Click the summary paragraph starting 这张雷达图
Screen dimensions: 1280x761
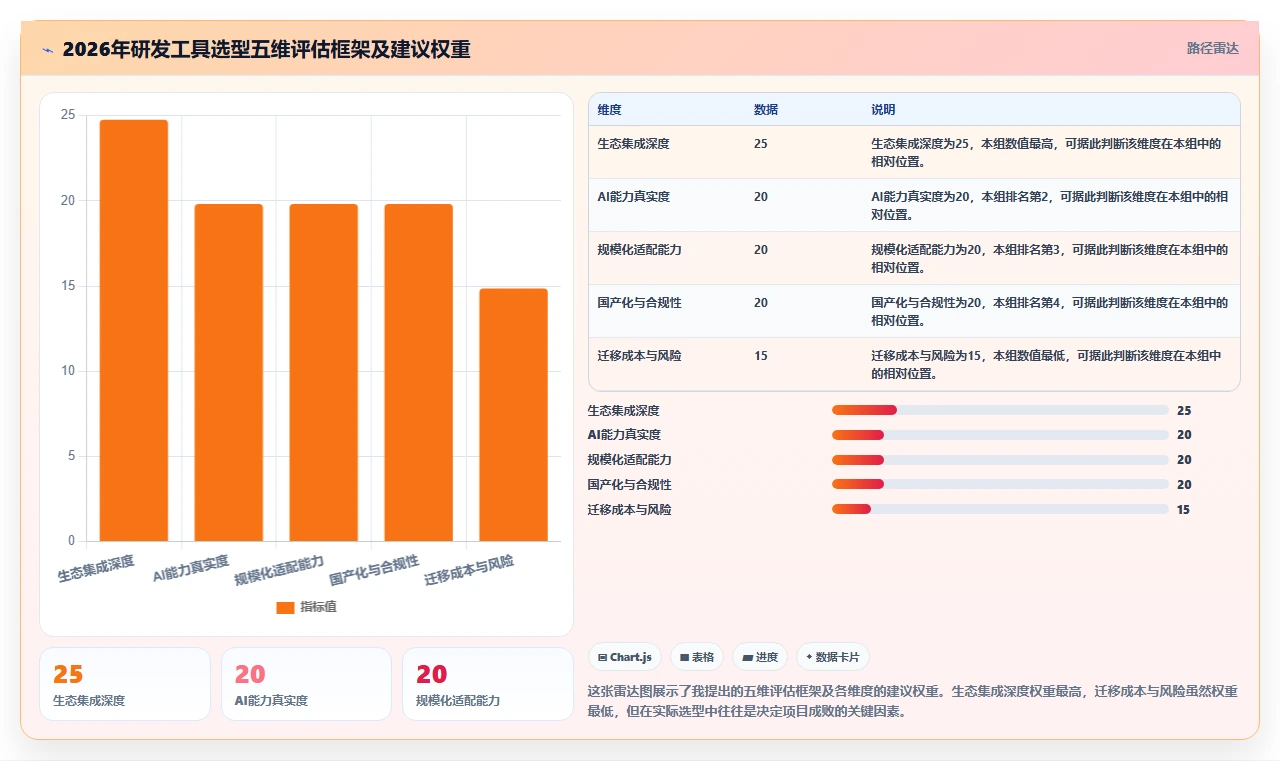(x=912, y=702)
